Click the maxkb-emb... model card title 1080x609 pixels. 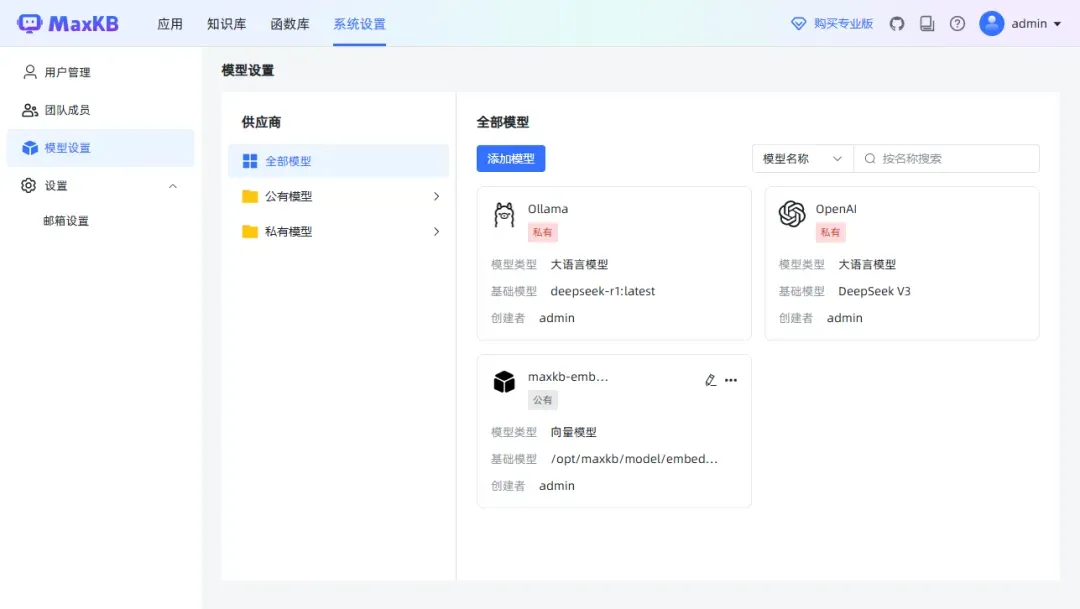568,377
